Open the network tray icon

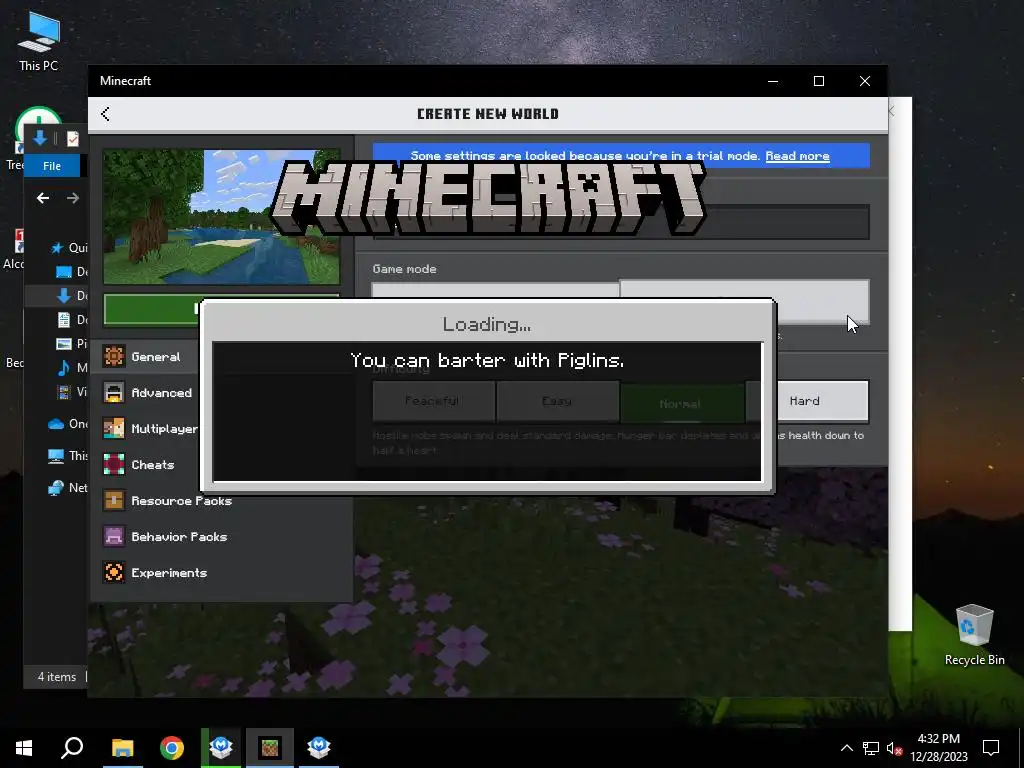click(871, 748)
